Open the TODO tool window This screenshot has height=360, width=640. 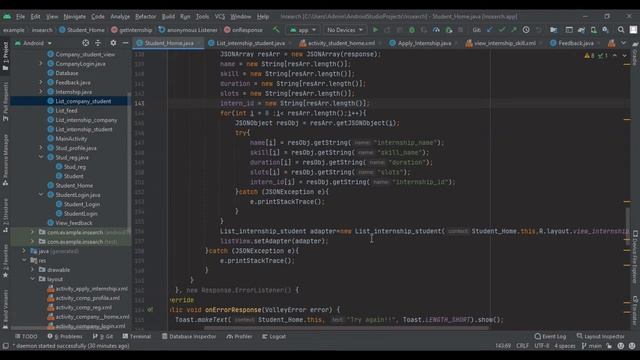click(x=26, y=336)
